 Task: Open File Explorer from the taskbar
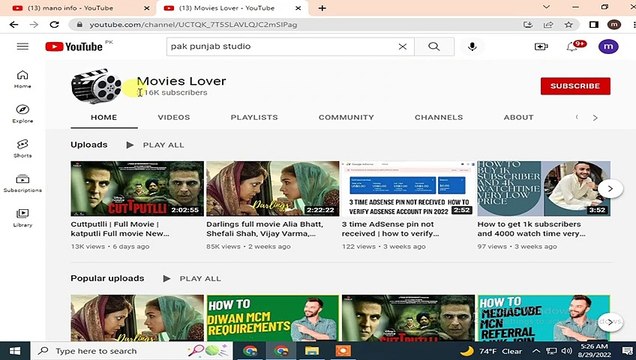pos(312,351)
